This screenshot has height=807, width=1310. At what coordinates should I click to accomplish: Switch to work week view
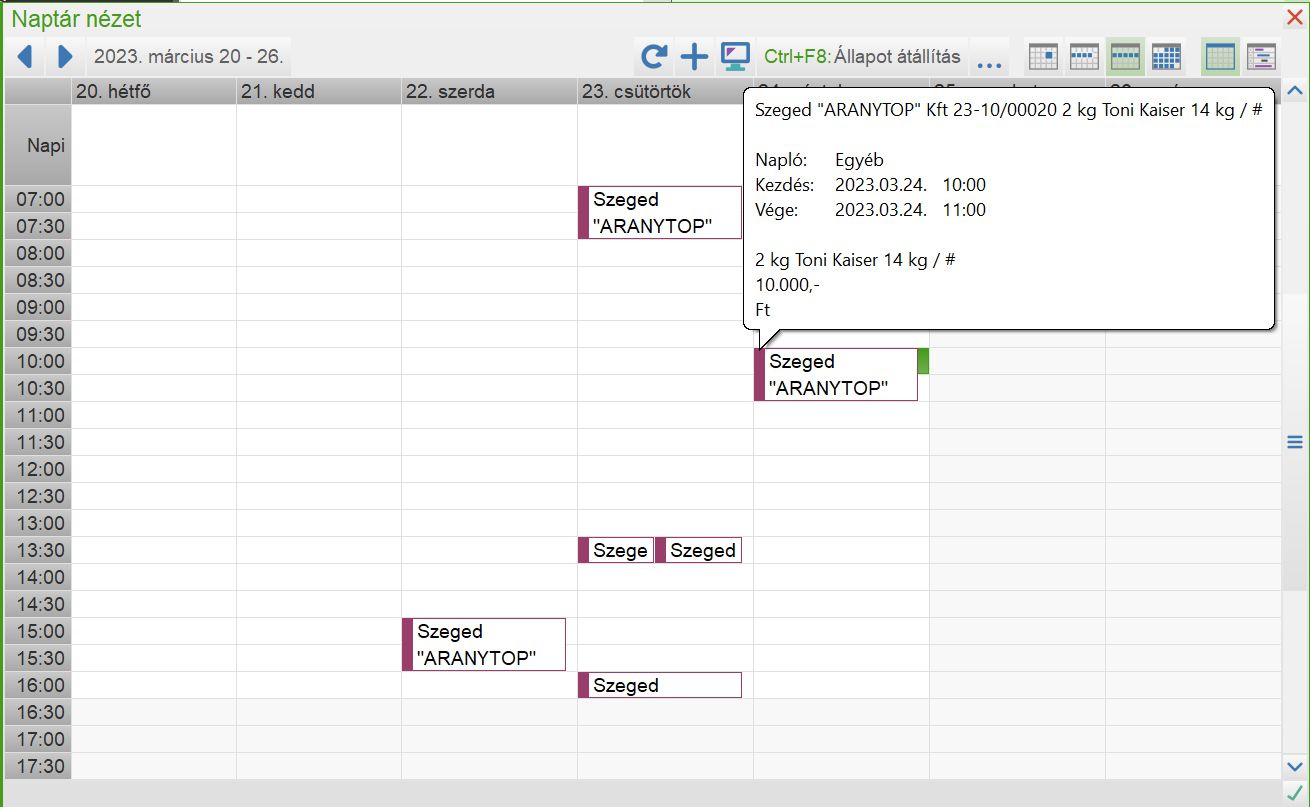point(1085,57)
